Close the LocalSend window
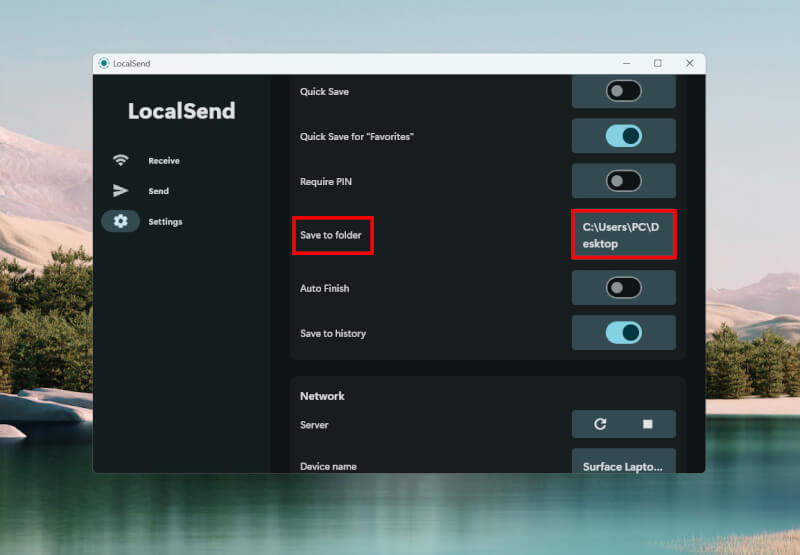This screenshot has width=800, height=555. (x=689, y=63)
